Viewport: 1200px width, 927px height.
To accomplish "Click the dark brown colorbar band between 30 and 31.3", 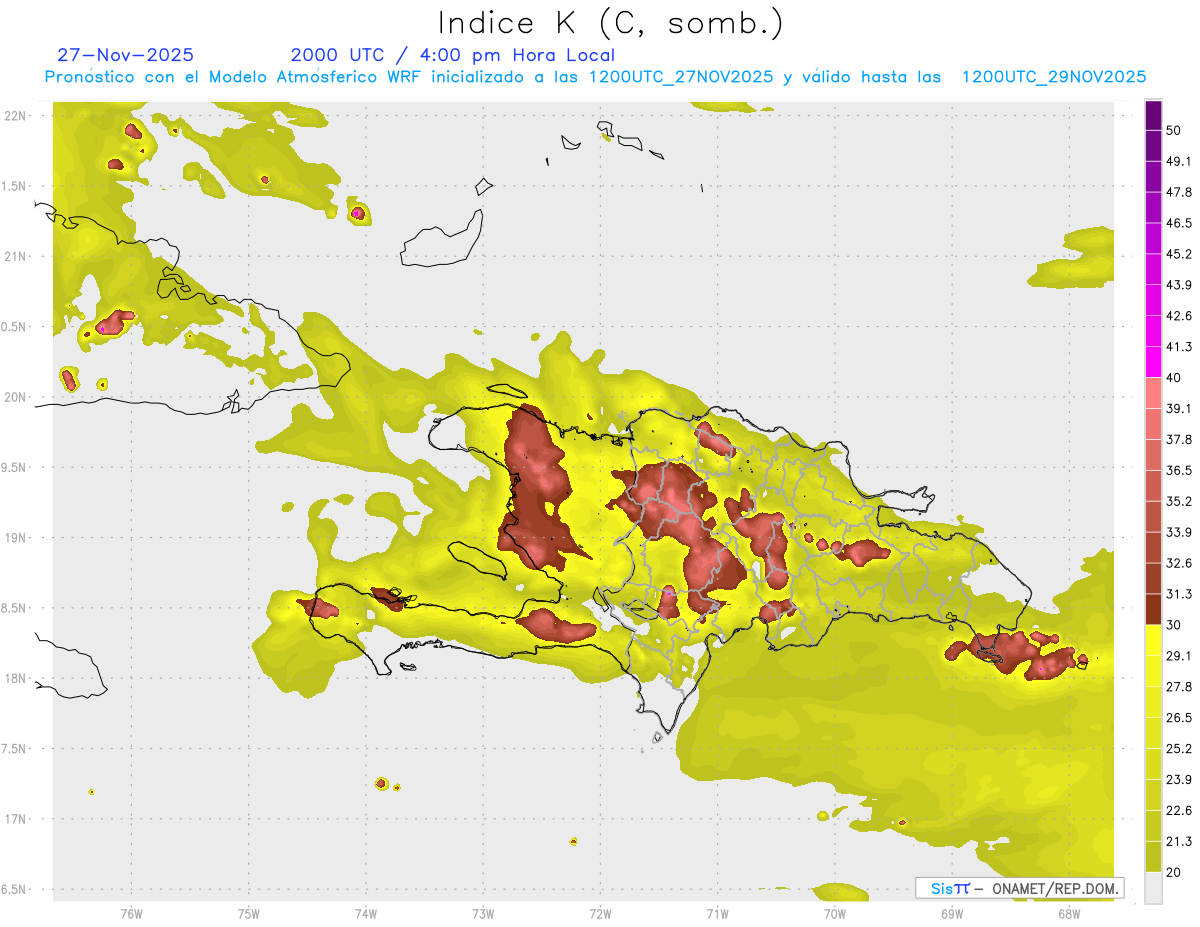I will (x=1154, y=609).
